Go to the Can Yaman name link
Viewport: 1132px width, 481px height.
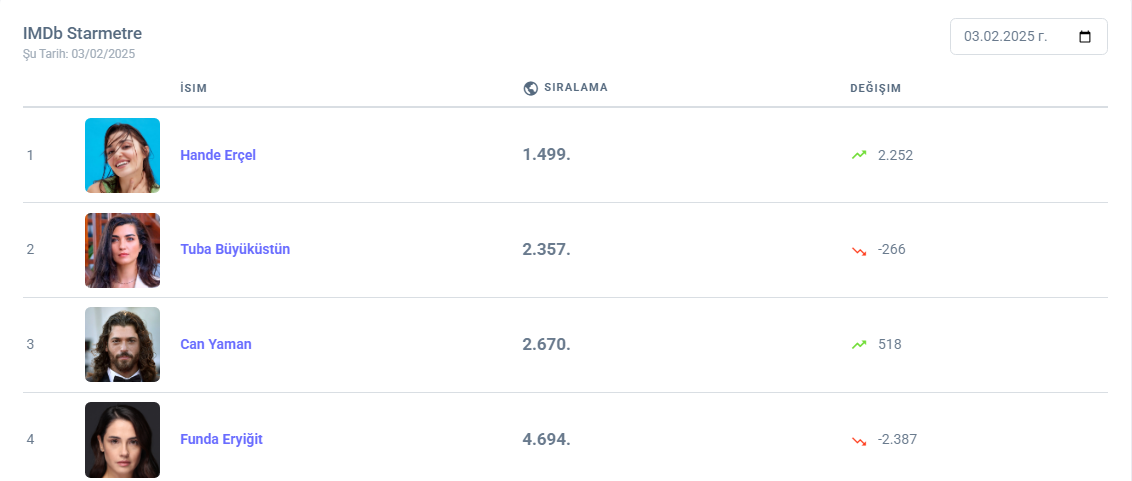coord(216,344)
